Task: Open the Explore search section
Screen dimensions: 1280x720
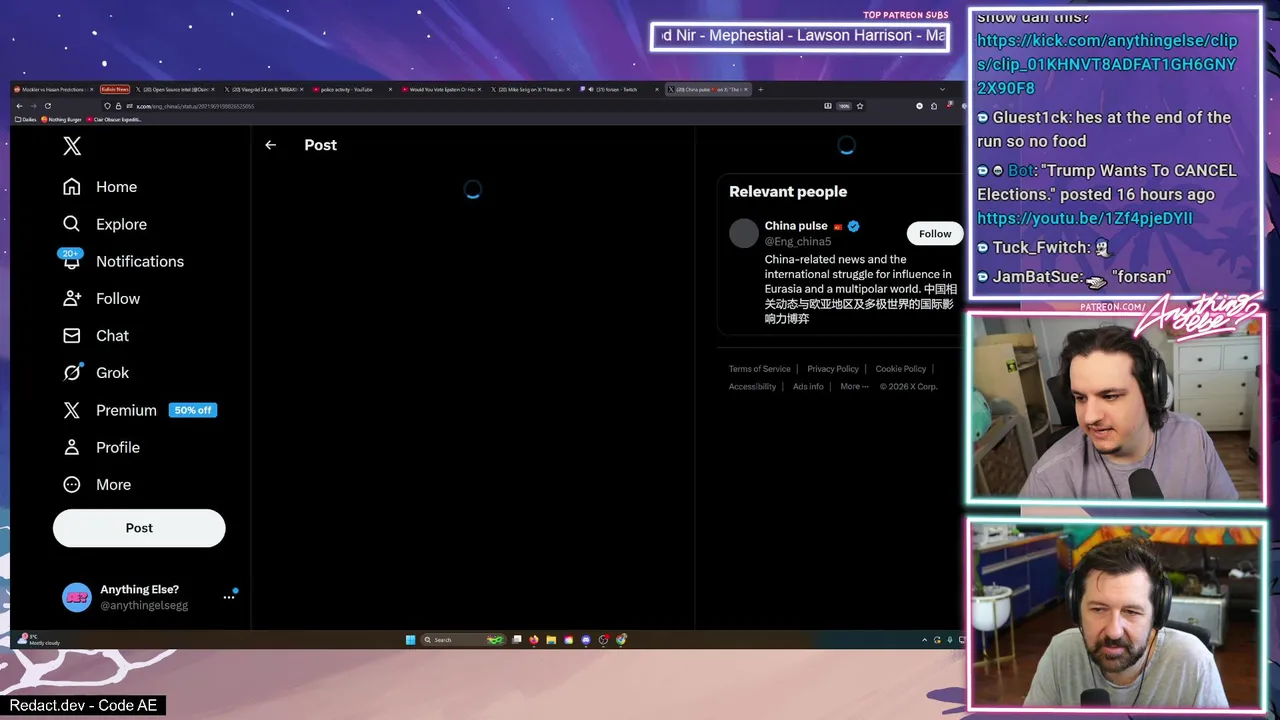Action: 105,224
